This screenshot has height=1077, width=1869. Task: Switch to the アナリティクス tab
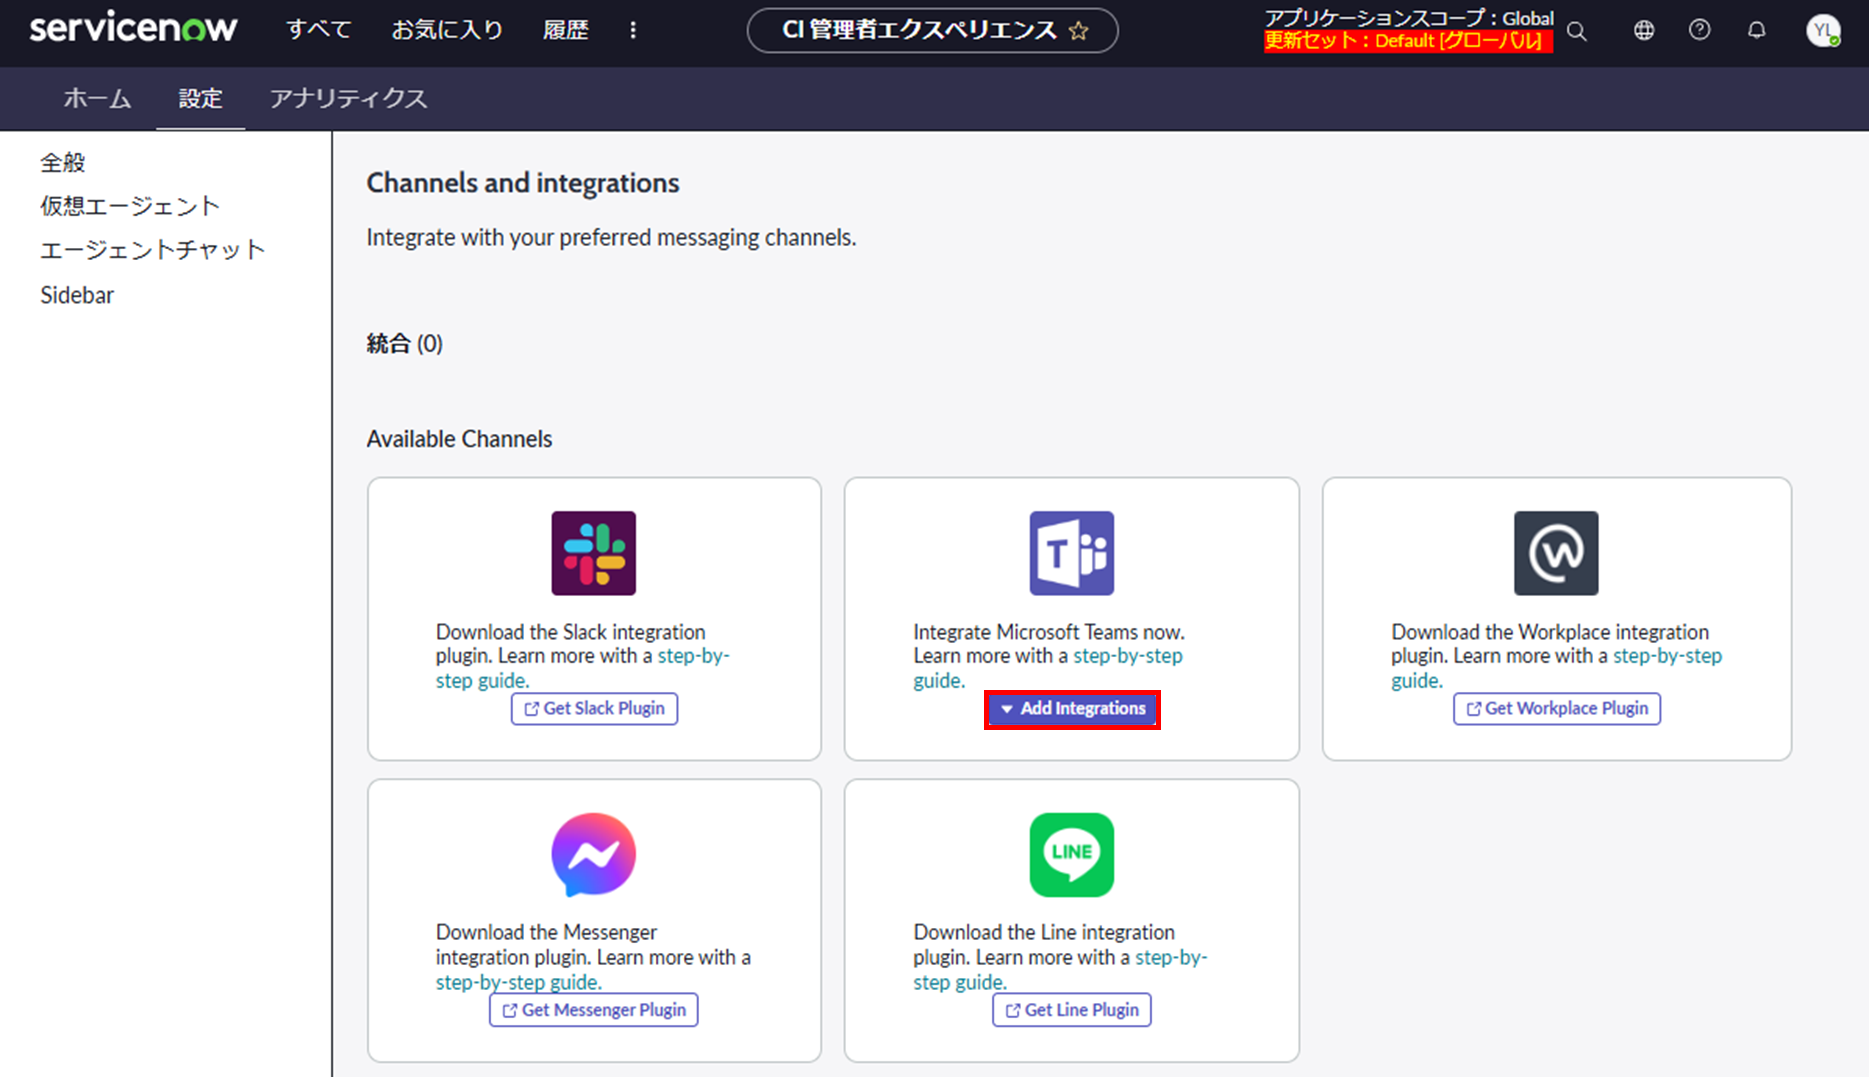point(348,98)
